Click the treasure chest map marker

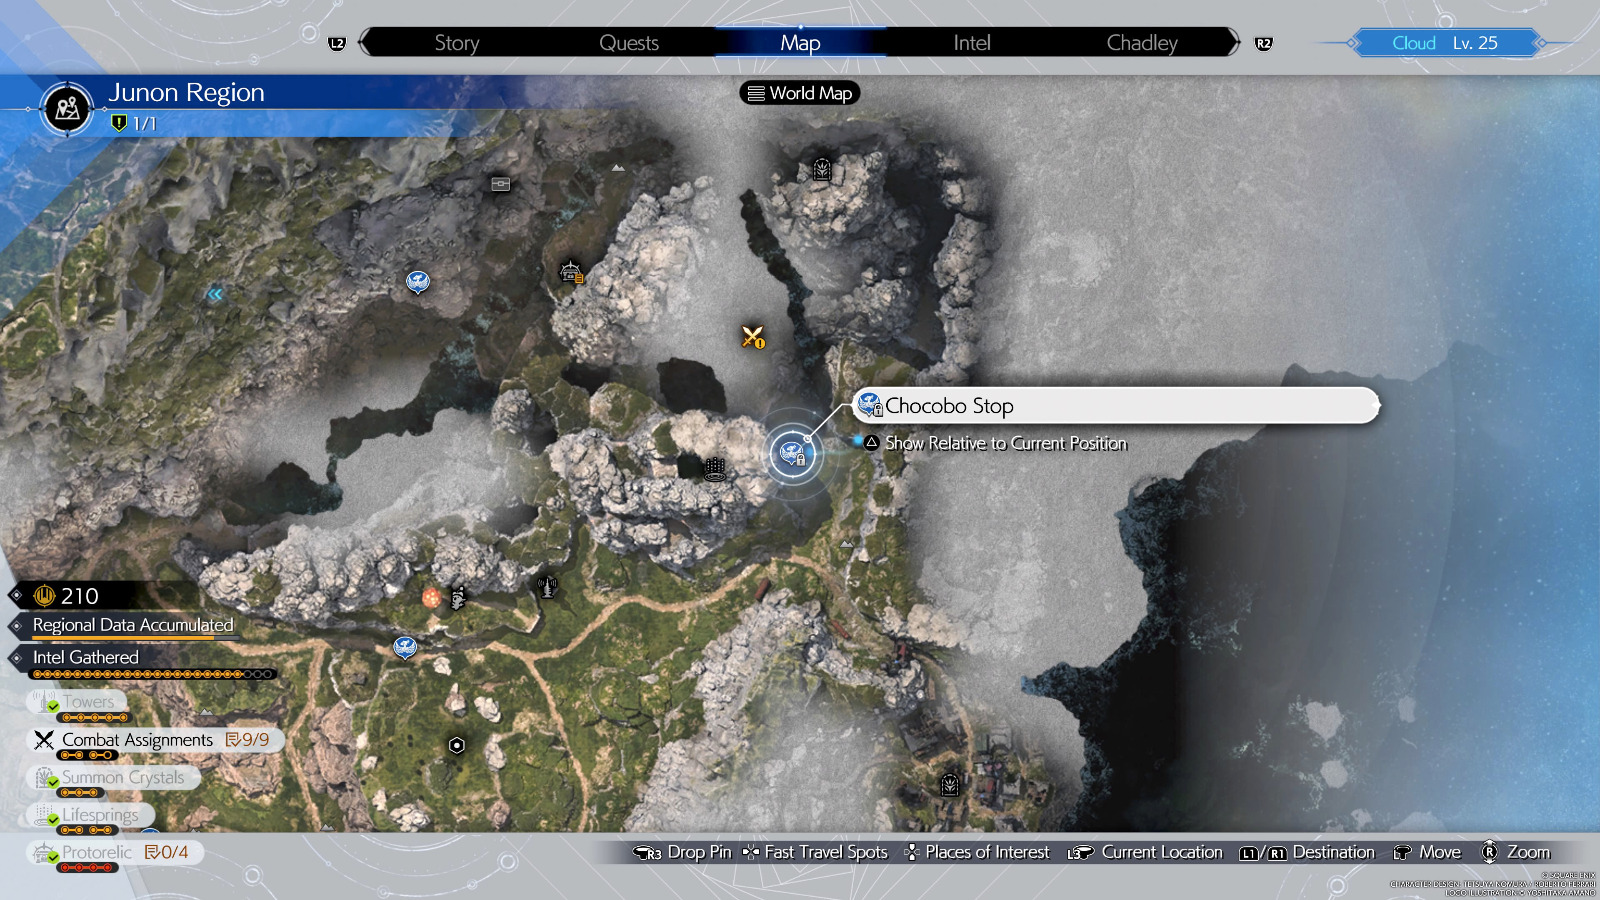point(501,184)
